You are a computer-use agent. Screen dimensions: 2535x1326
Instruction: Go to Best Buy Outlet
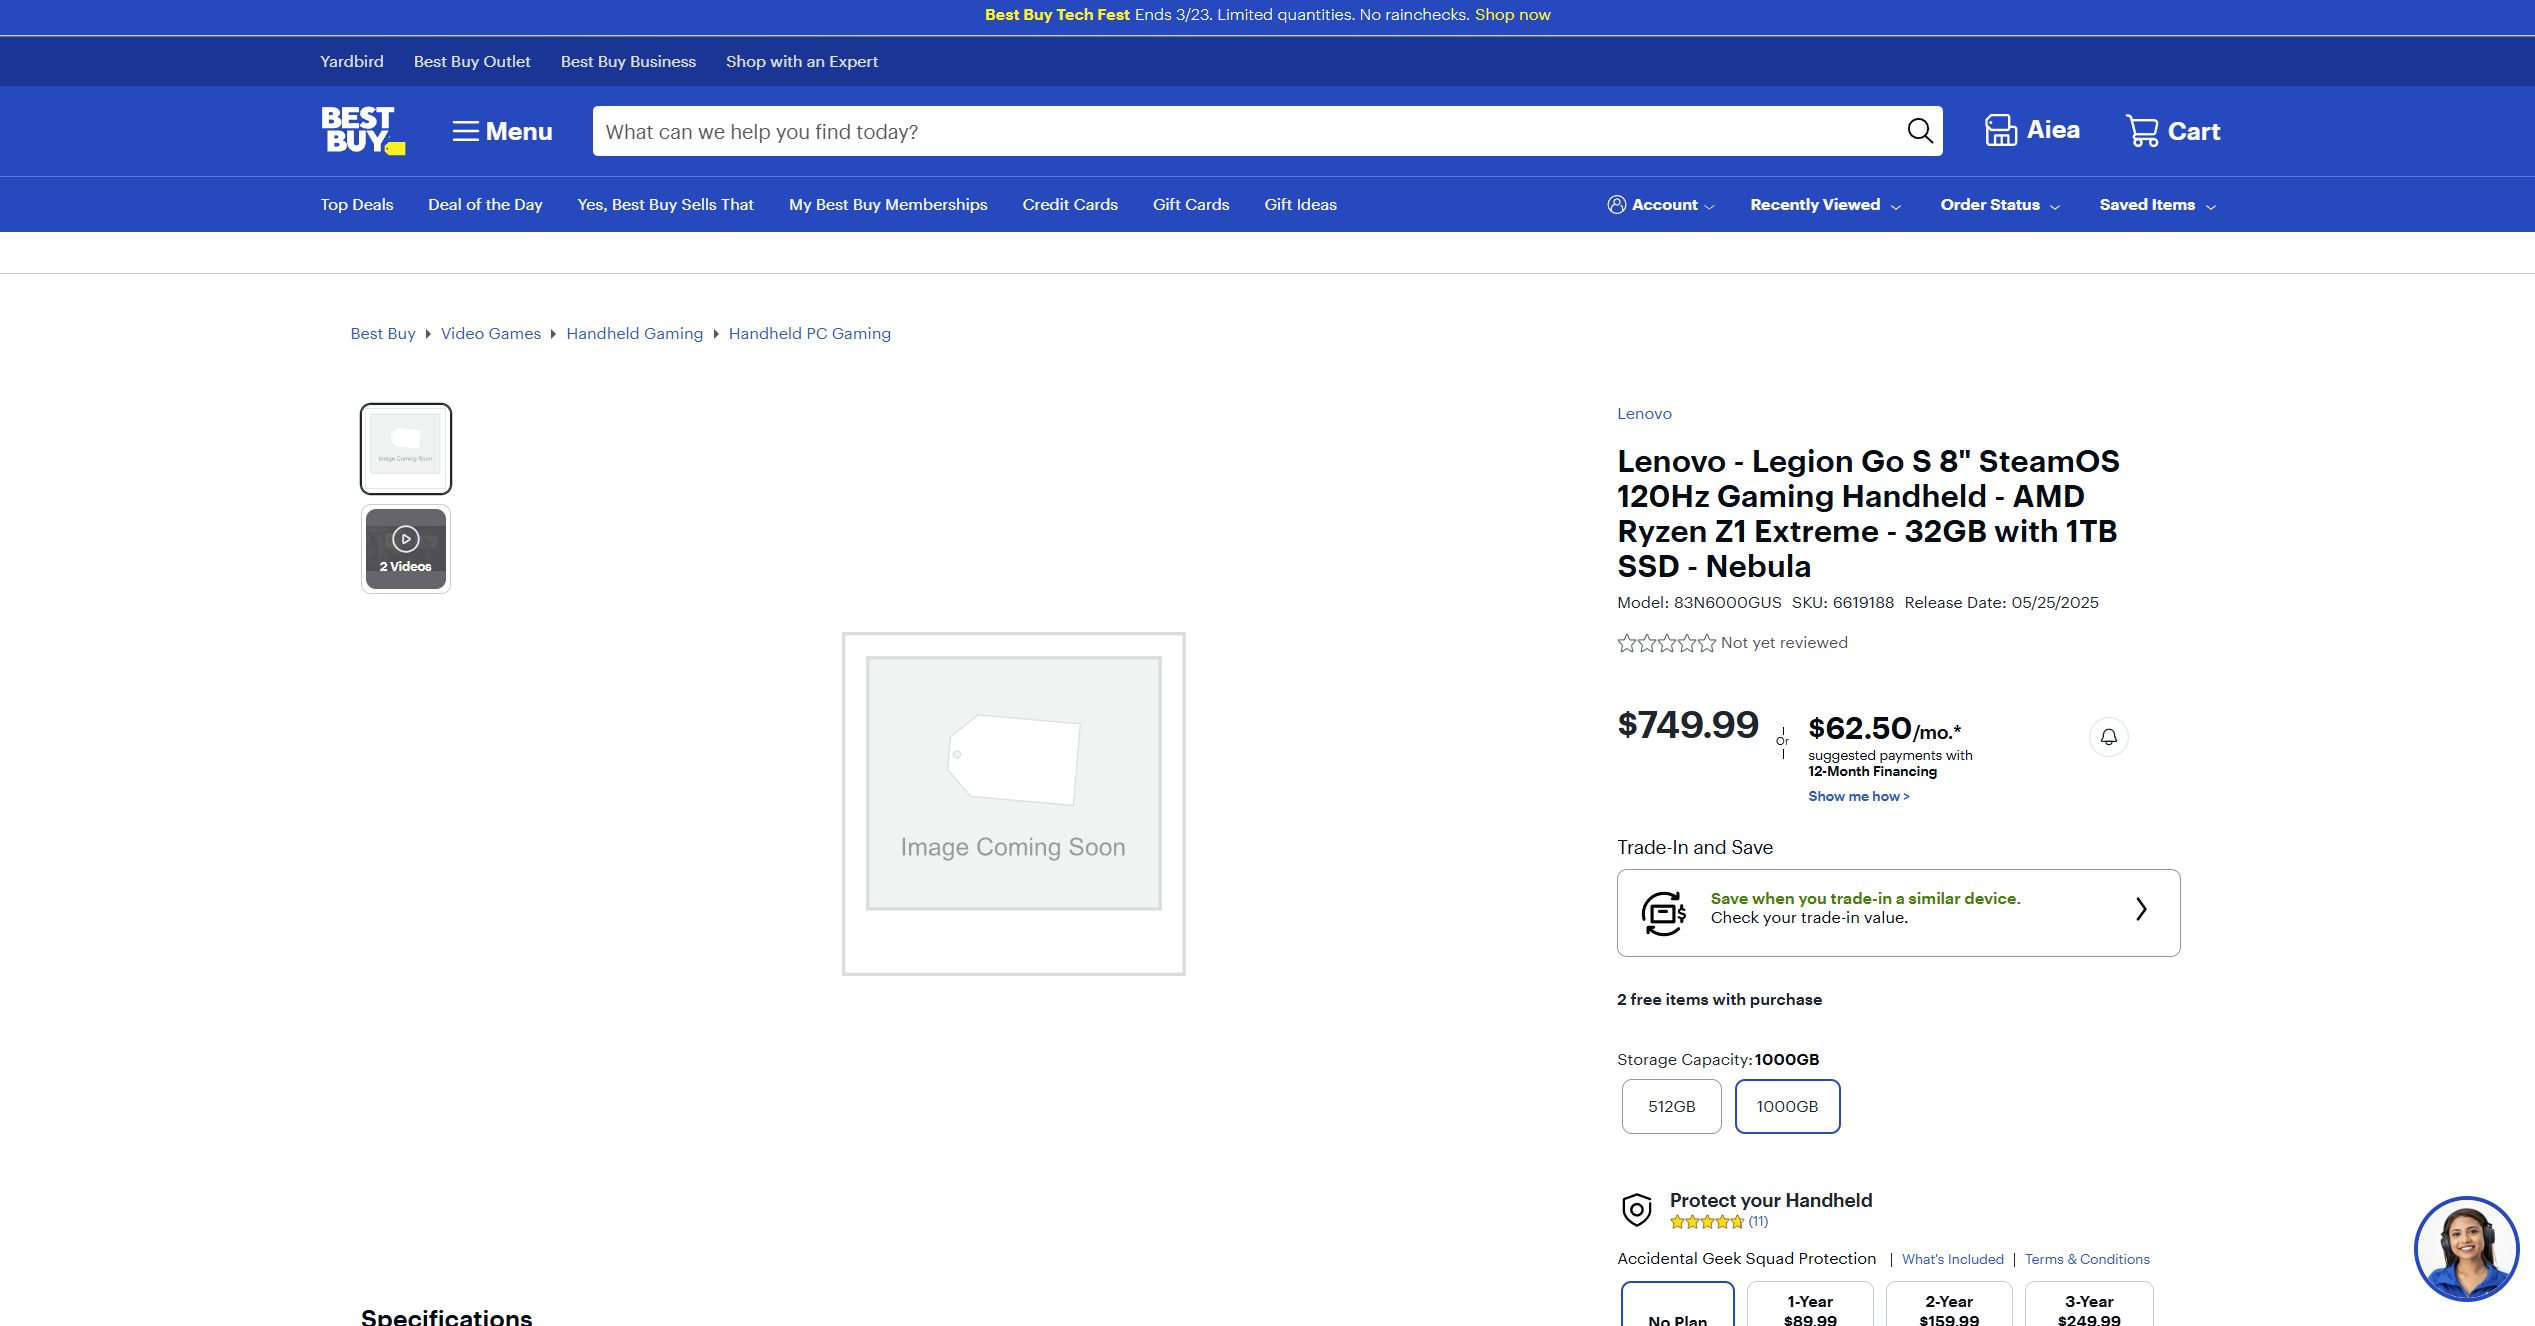click(x=472, y=61)
